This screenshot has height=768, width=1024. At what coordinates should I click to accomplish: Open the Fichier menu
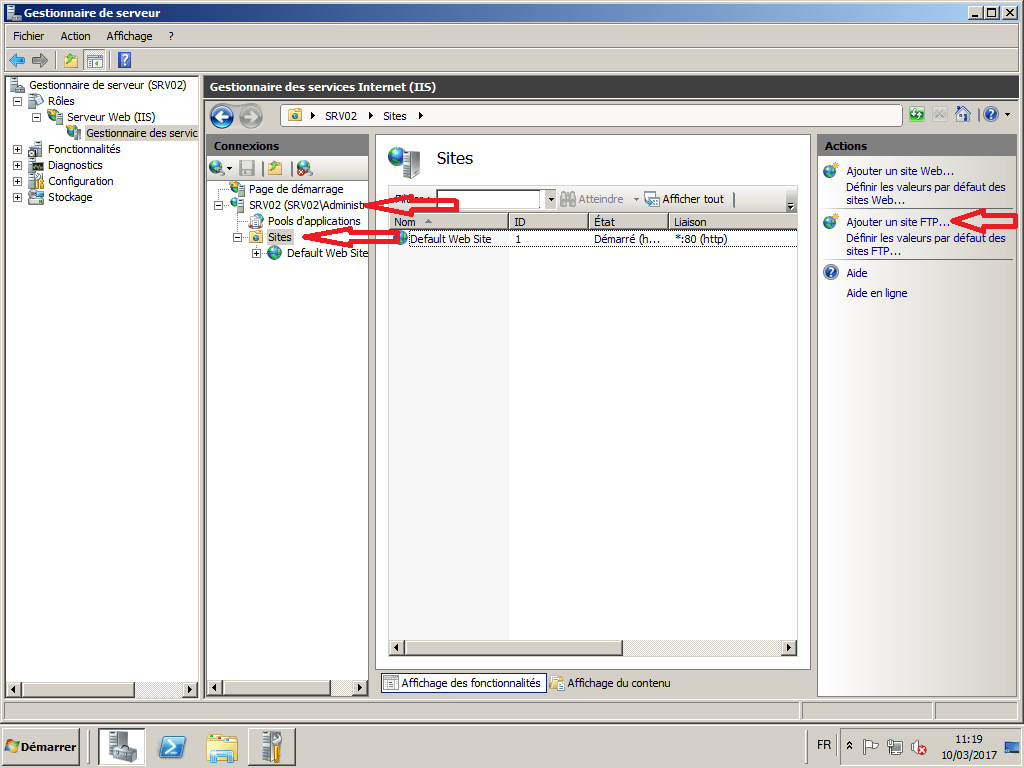click(x=28, y=35)
